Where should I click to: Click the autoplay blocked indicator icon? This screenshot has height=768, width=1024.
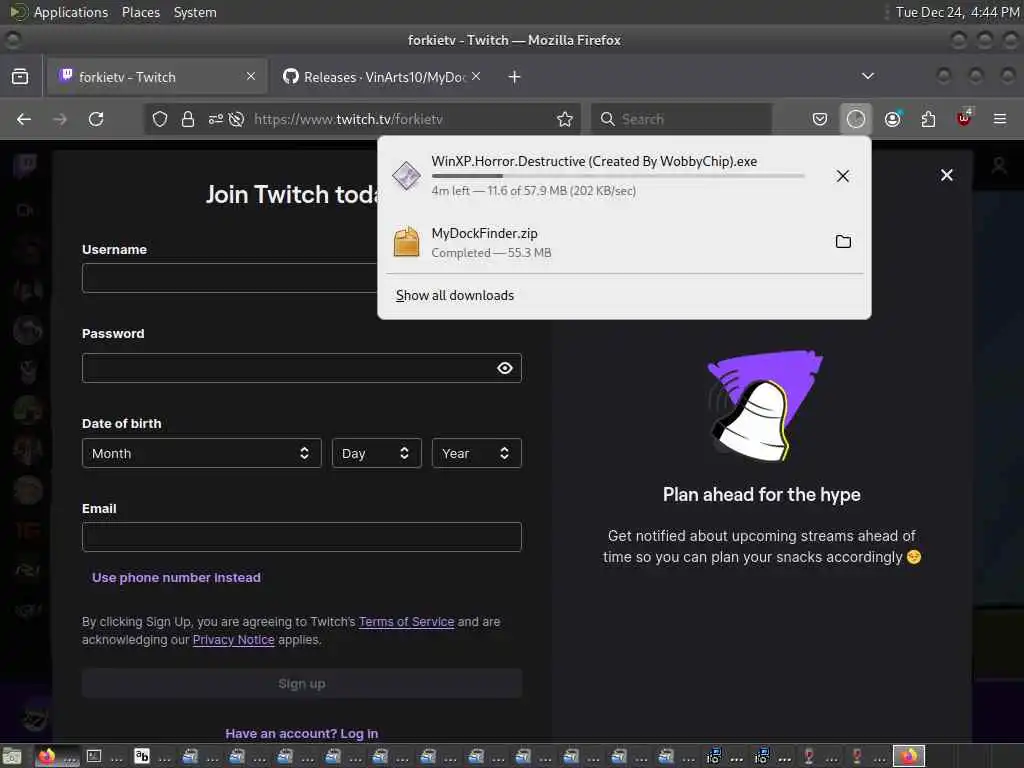(236, 119)
